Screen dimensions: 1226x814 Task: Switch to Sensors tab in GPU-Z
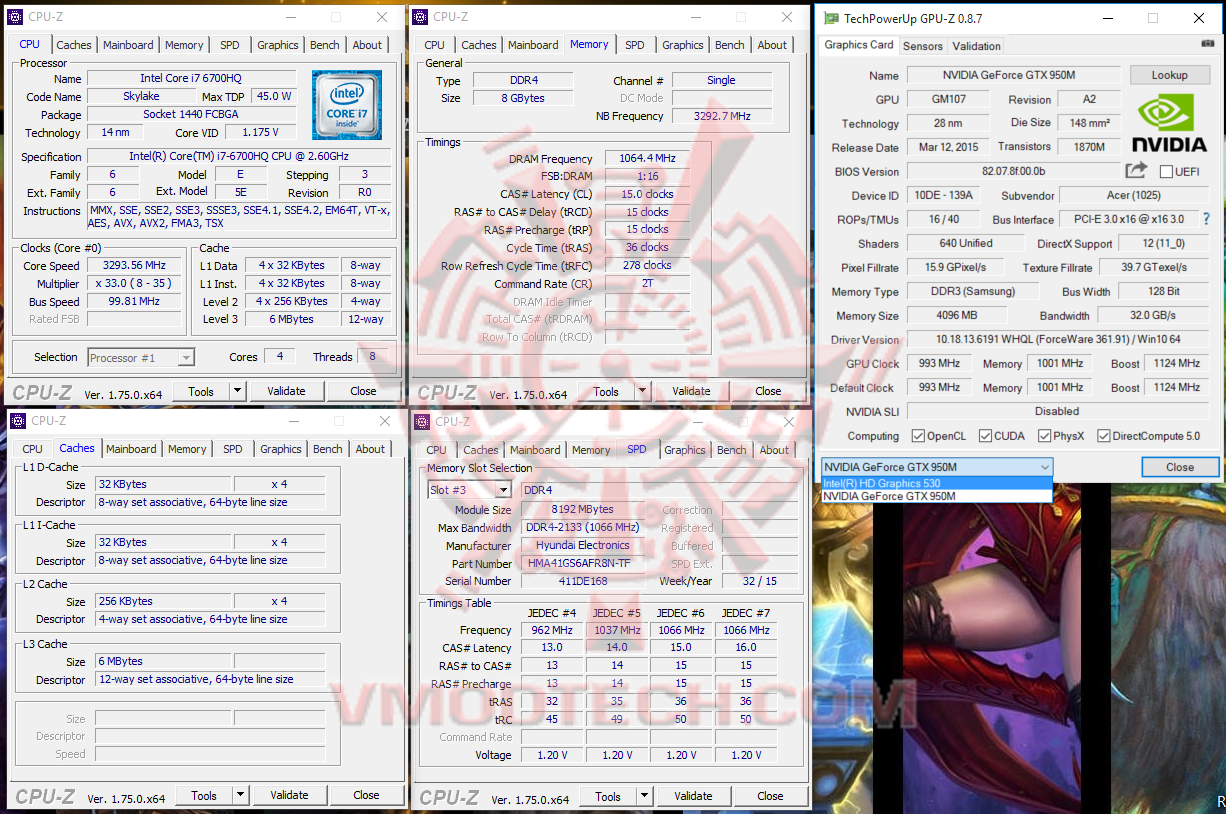click(x=922, y=46)
